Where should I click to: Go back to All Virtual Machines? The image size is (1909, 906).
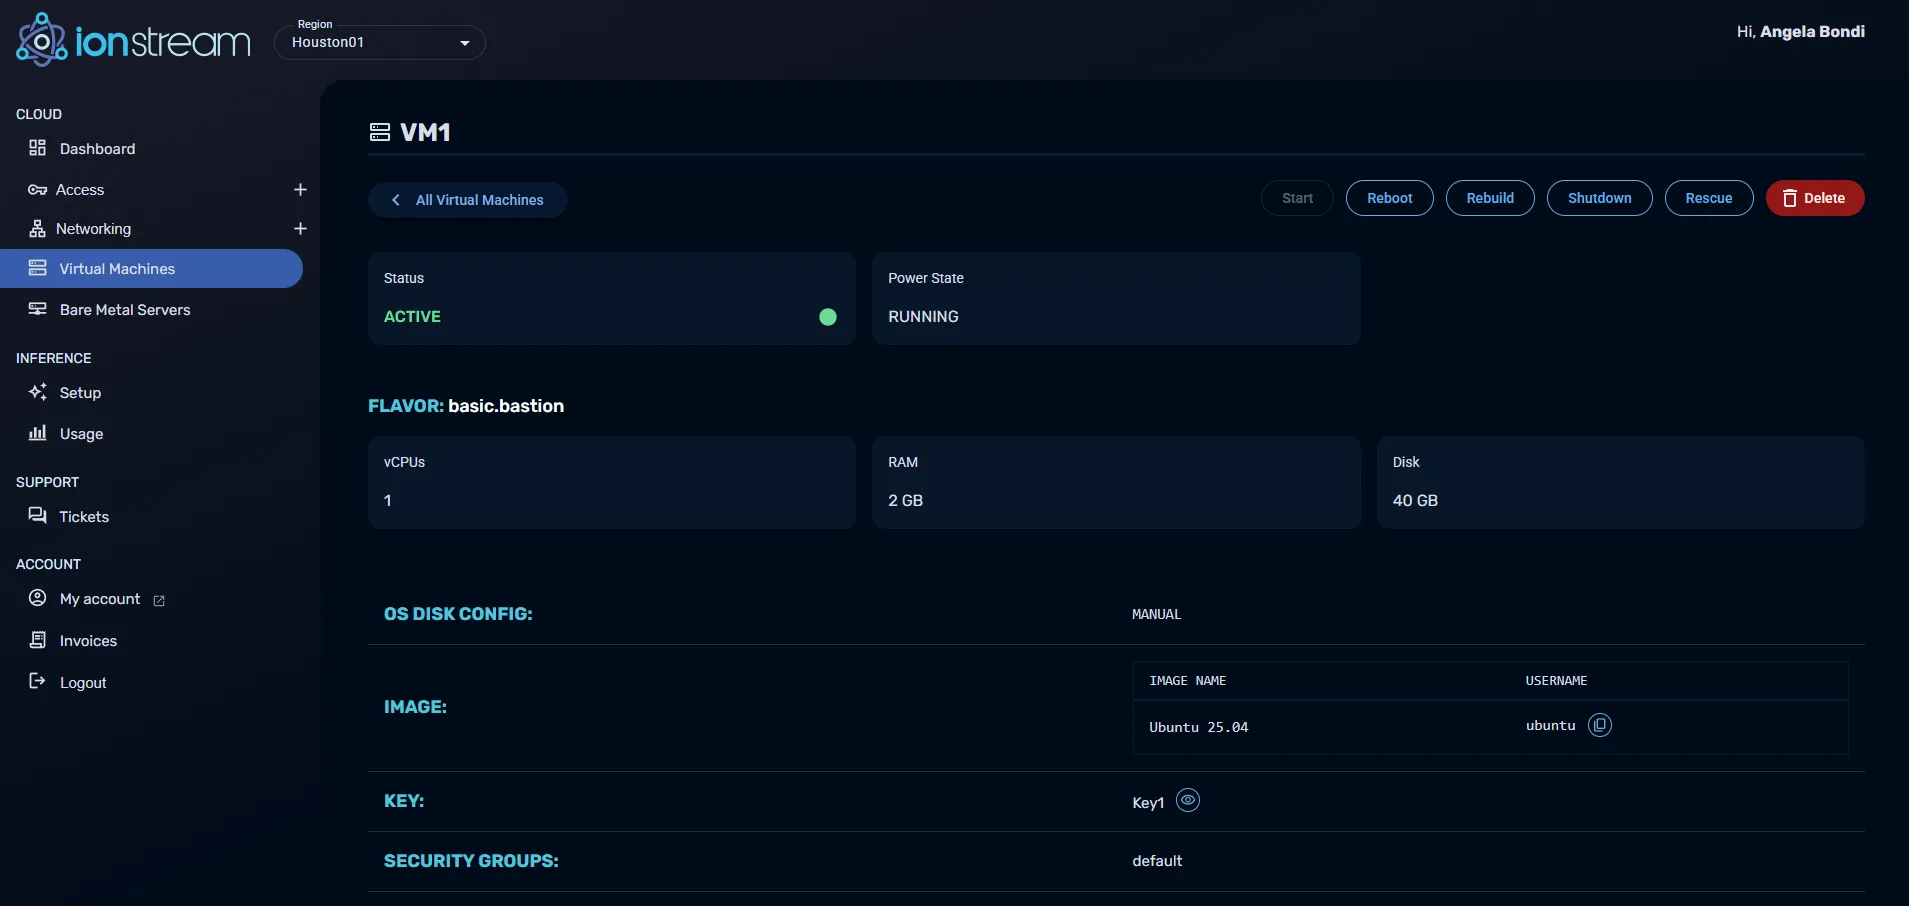coord(468,200)
